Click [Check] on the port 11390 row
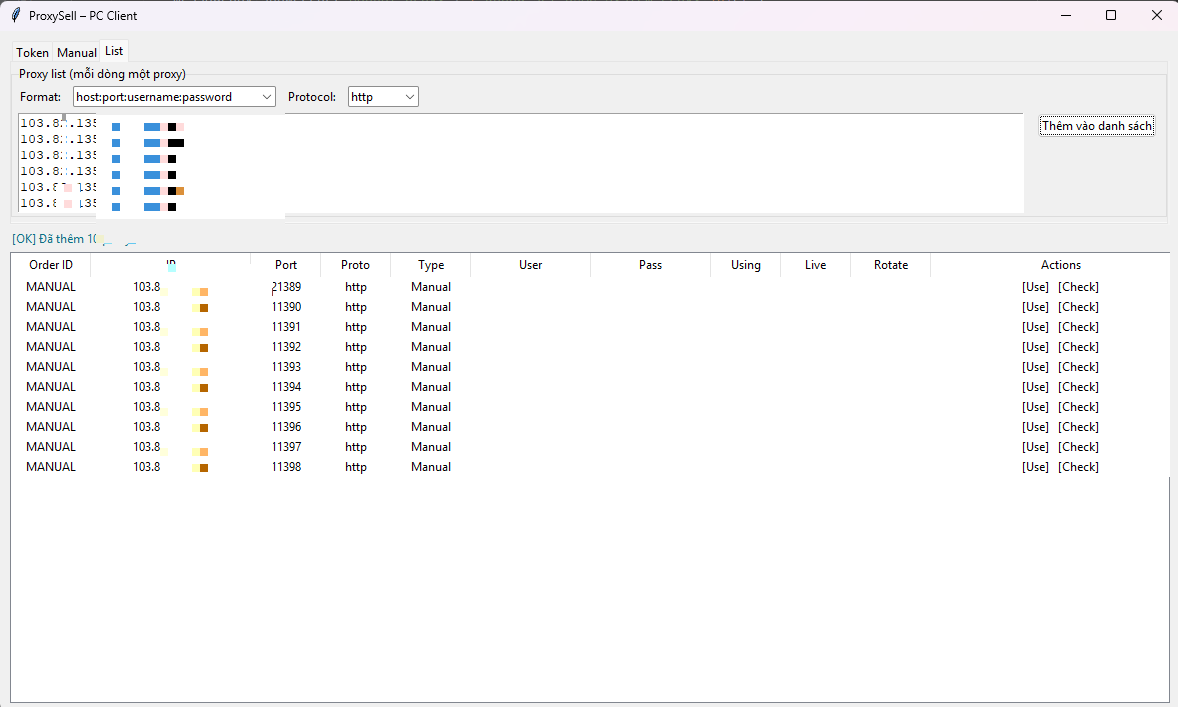Viewport: 1178px width, 707px height. coord(1078,307)
